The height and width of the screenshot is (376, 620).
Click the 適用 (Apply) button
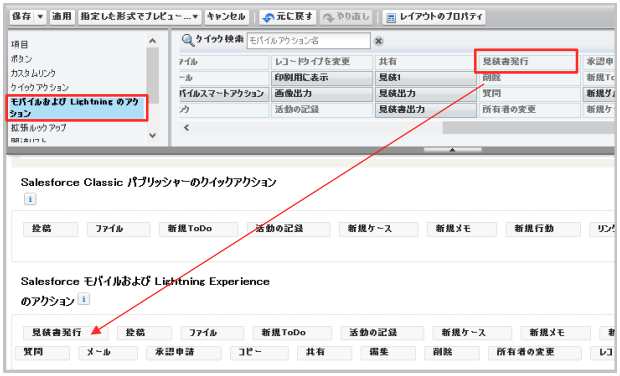62,17
